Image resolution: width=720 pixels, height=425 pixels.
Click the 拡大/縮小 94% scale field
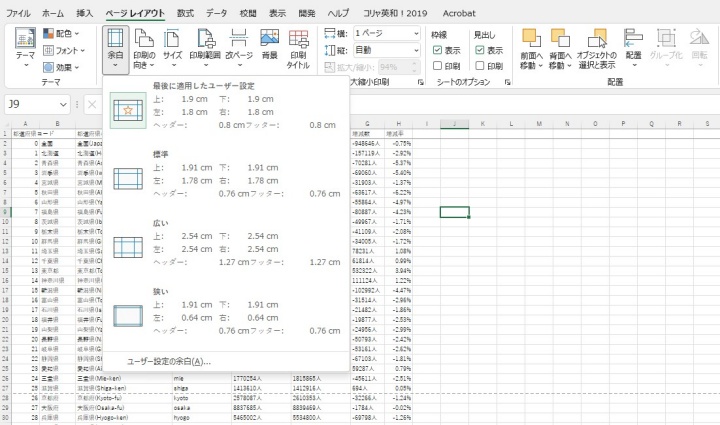point(399,67)
